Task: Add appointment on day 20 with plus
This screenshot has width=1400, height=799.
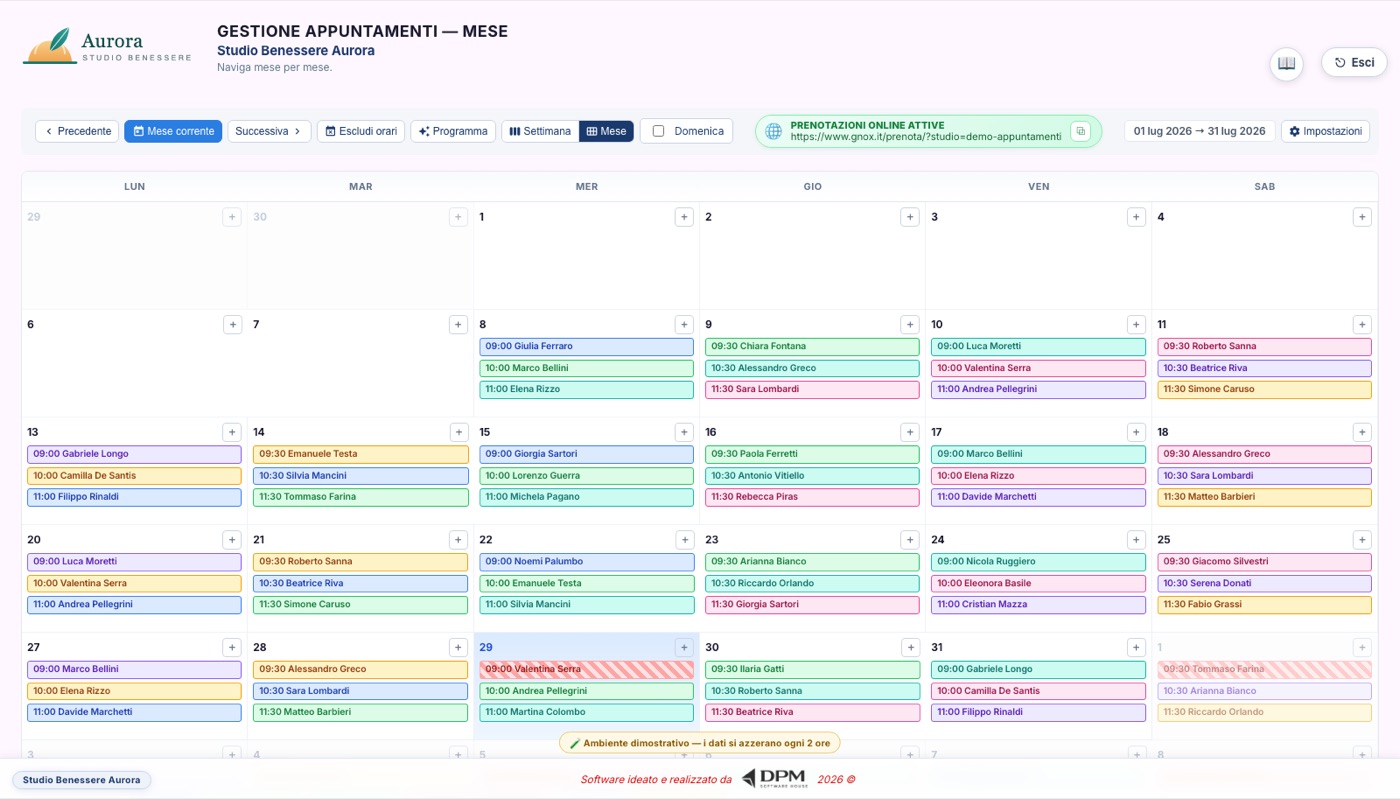Action: click(232, 540)
